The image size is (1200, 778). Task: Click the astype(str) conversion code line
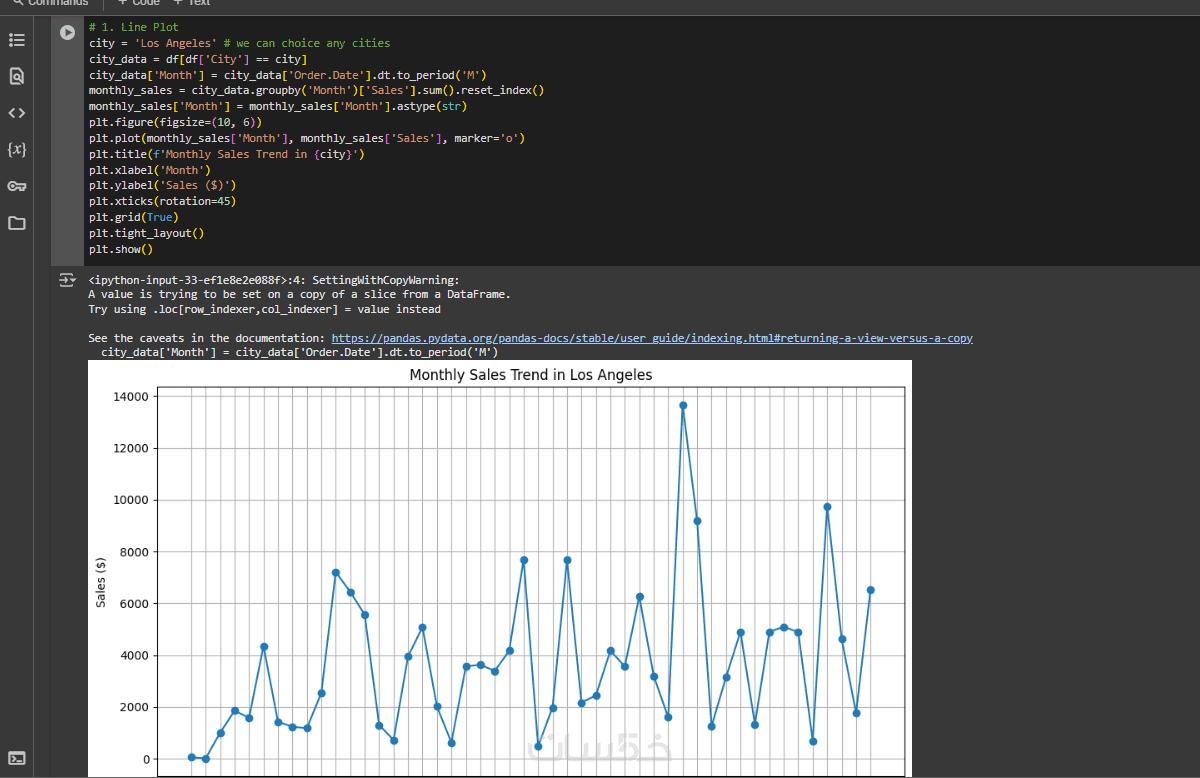tap(278, 106)
